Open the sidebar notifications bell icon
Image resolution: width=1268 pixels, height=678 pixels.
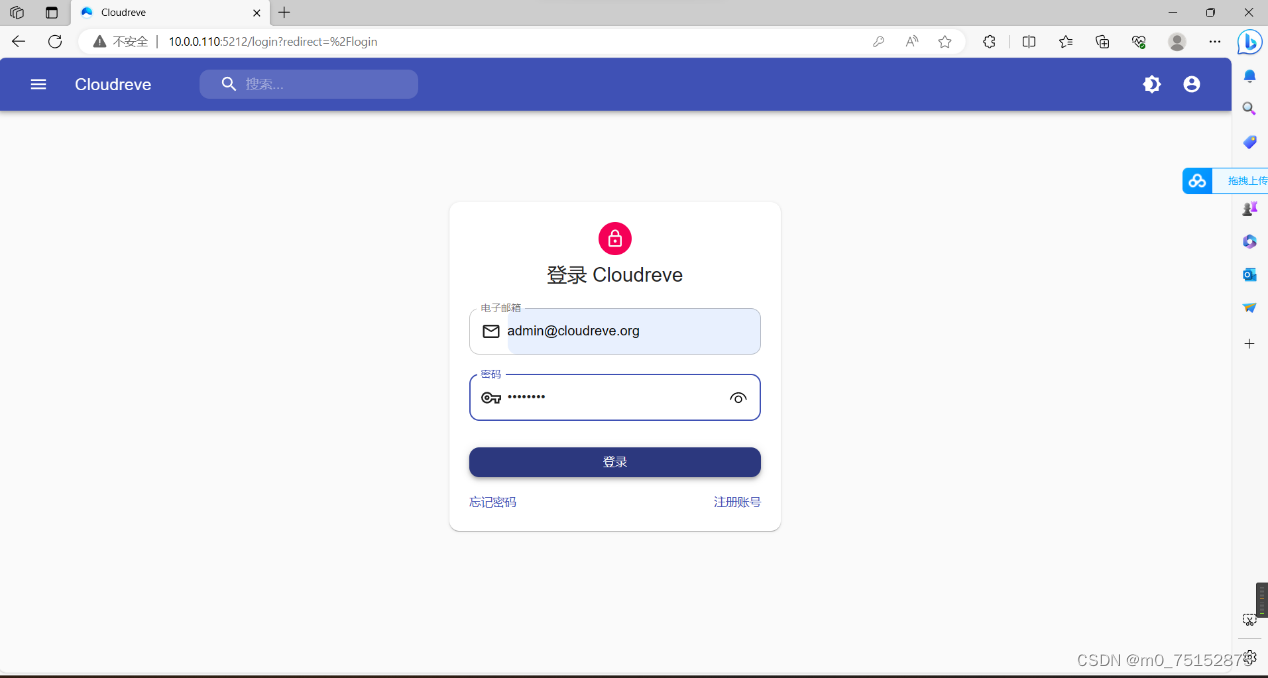point(1249,76)
